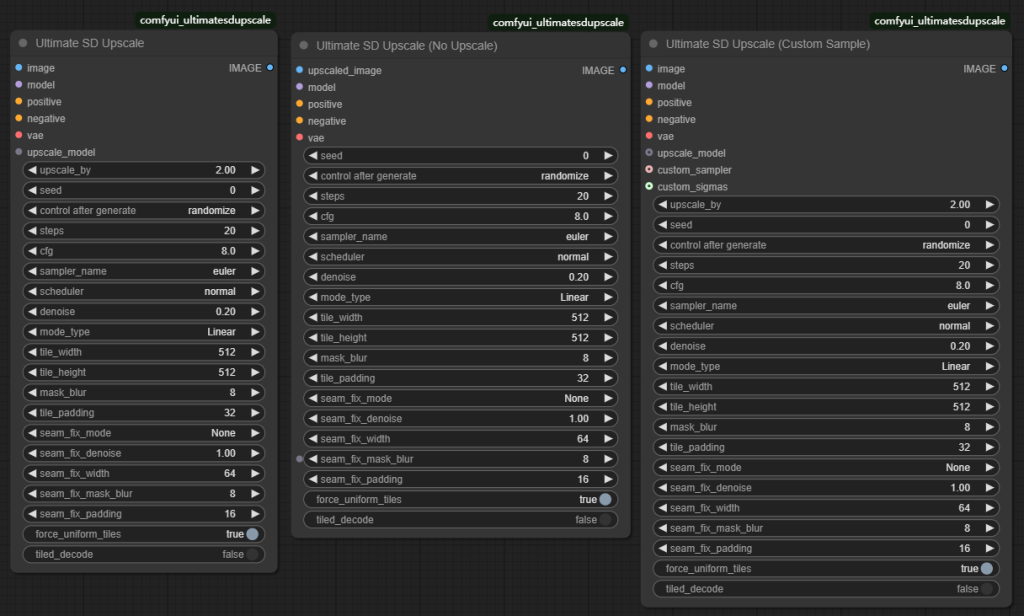Select the Ultimate SD Upscale node title
The width and height of the screenshot is (1024, 616).
(x=89, y=43)
